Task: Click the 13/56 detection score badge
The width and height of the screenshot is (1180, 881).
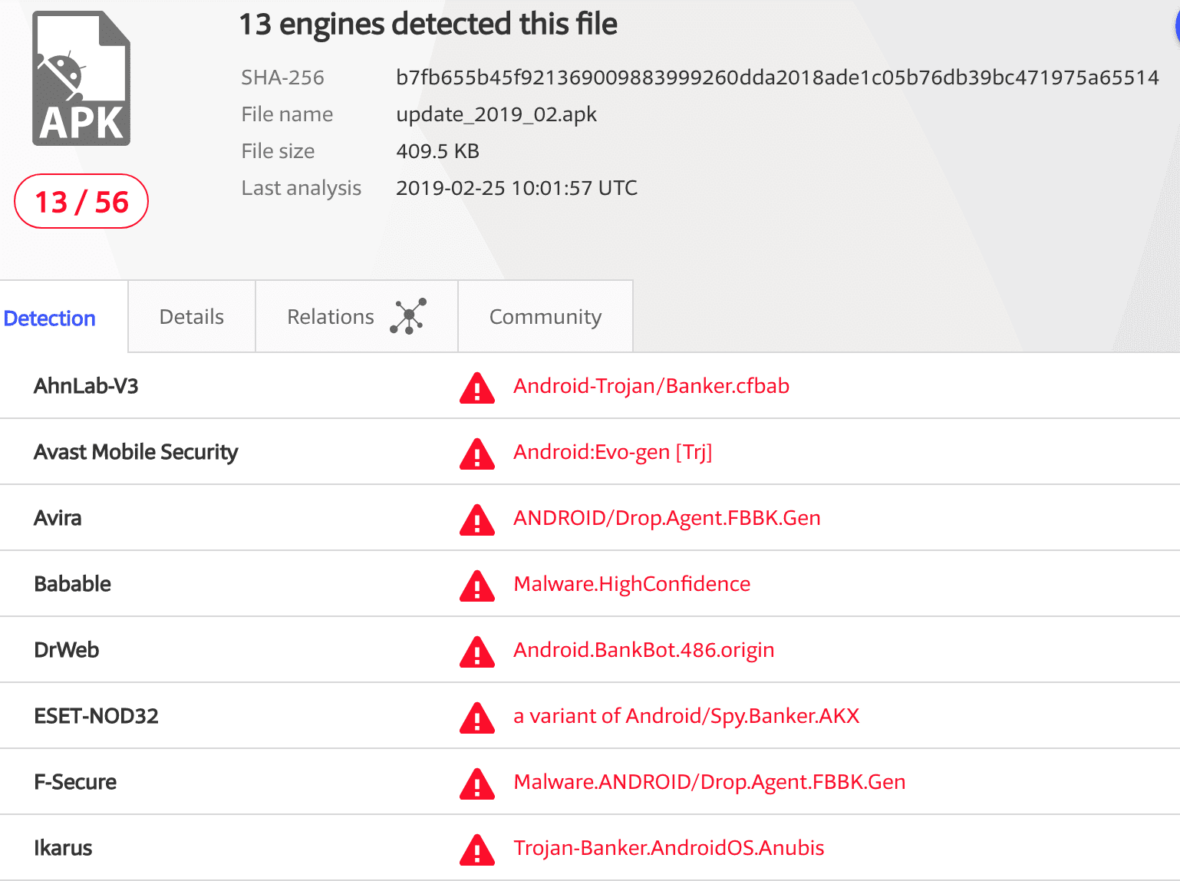Action: [x=81, y=201]
